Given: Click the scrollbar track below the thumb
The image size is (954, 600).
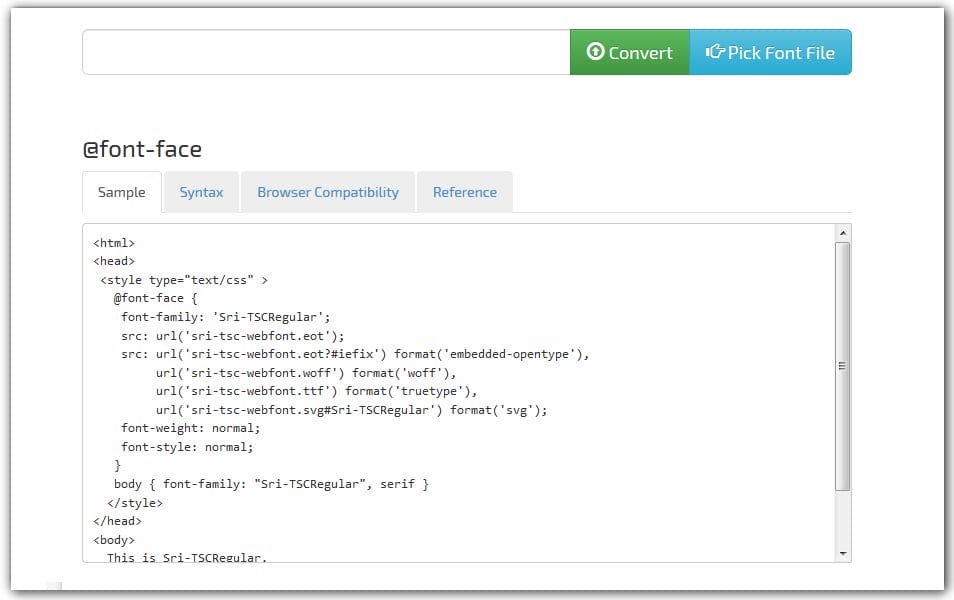Looking at the screenshot, I should coord(843,518).
